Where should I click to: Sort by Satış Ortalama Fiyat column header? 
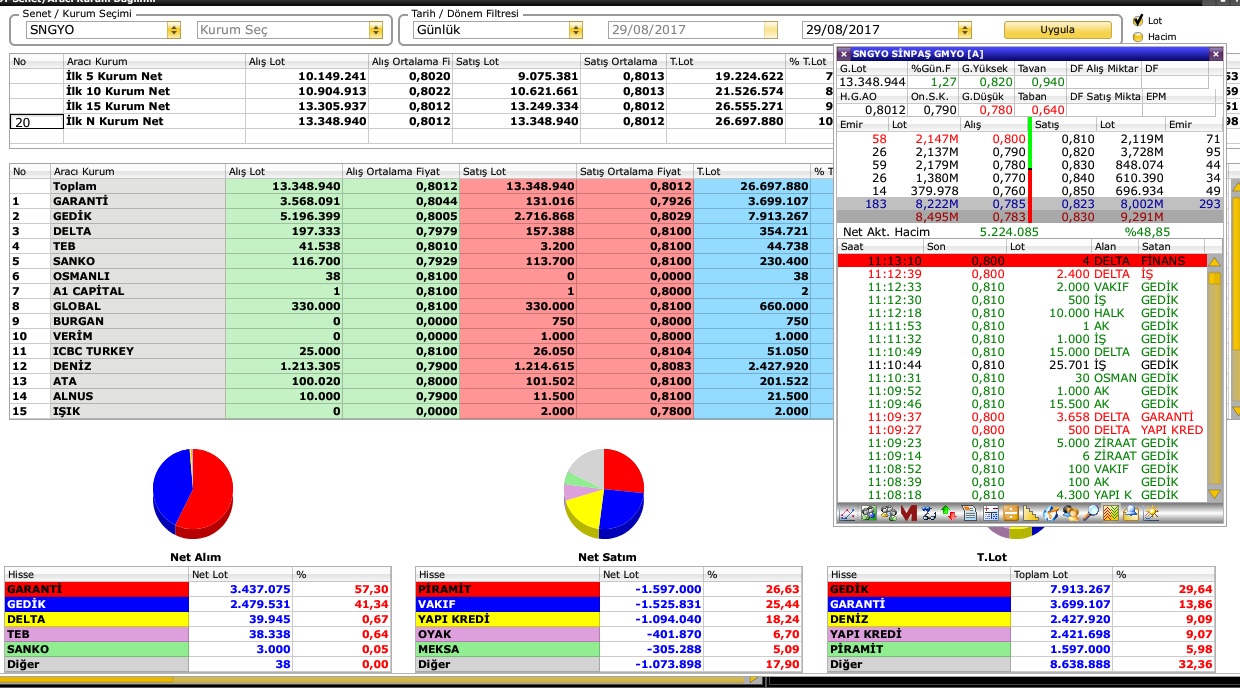(x=635, y=171)
